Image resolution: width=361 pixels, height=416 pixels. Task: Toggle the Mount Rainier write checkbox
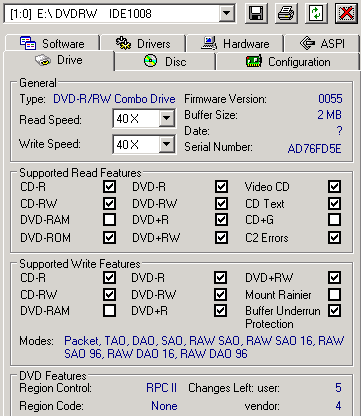click(x=334, y=295)
